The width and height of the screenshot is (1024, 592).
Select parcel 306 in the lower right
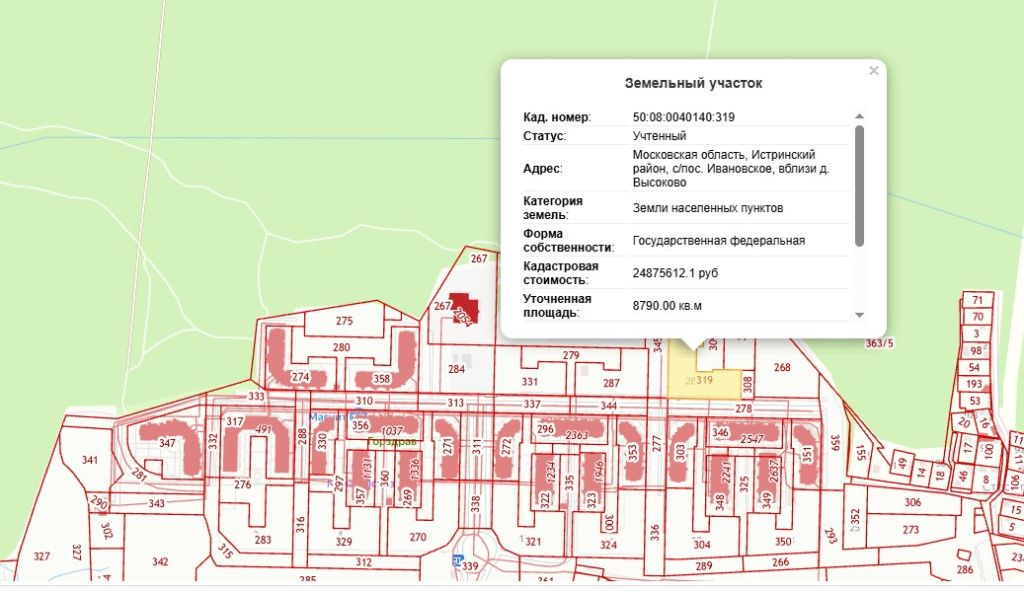(x=911, y=502)
